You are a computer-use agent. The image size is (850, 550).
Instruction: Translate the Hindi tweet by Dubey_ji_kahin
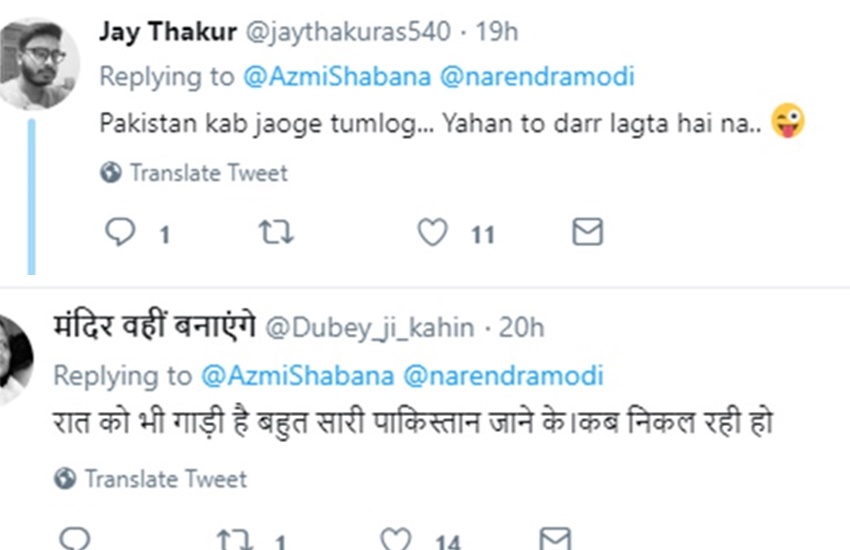165,478
